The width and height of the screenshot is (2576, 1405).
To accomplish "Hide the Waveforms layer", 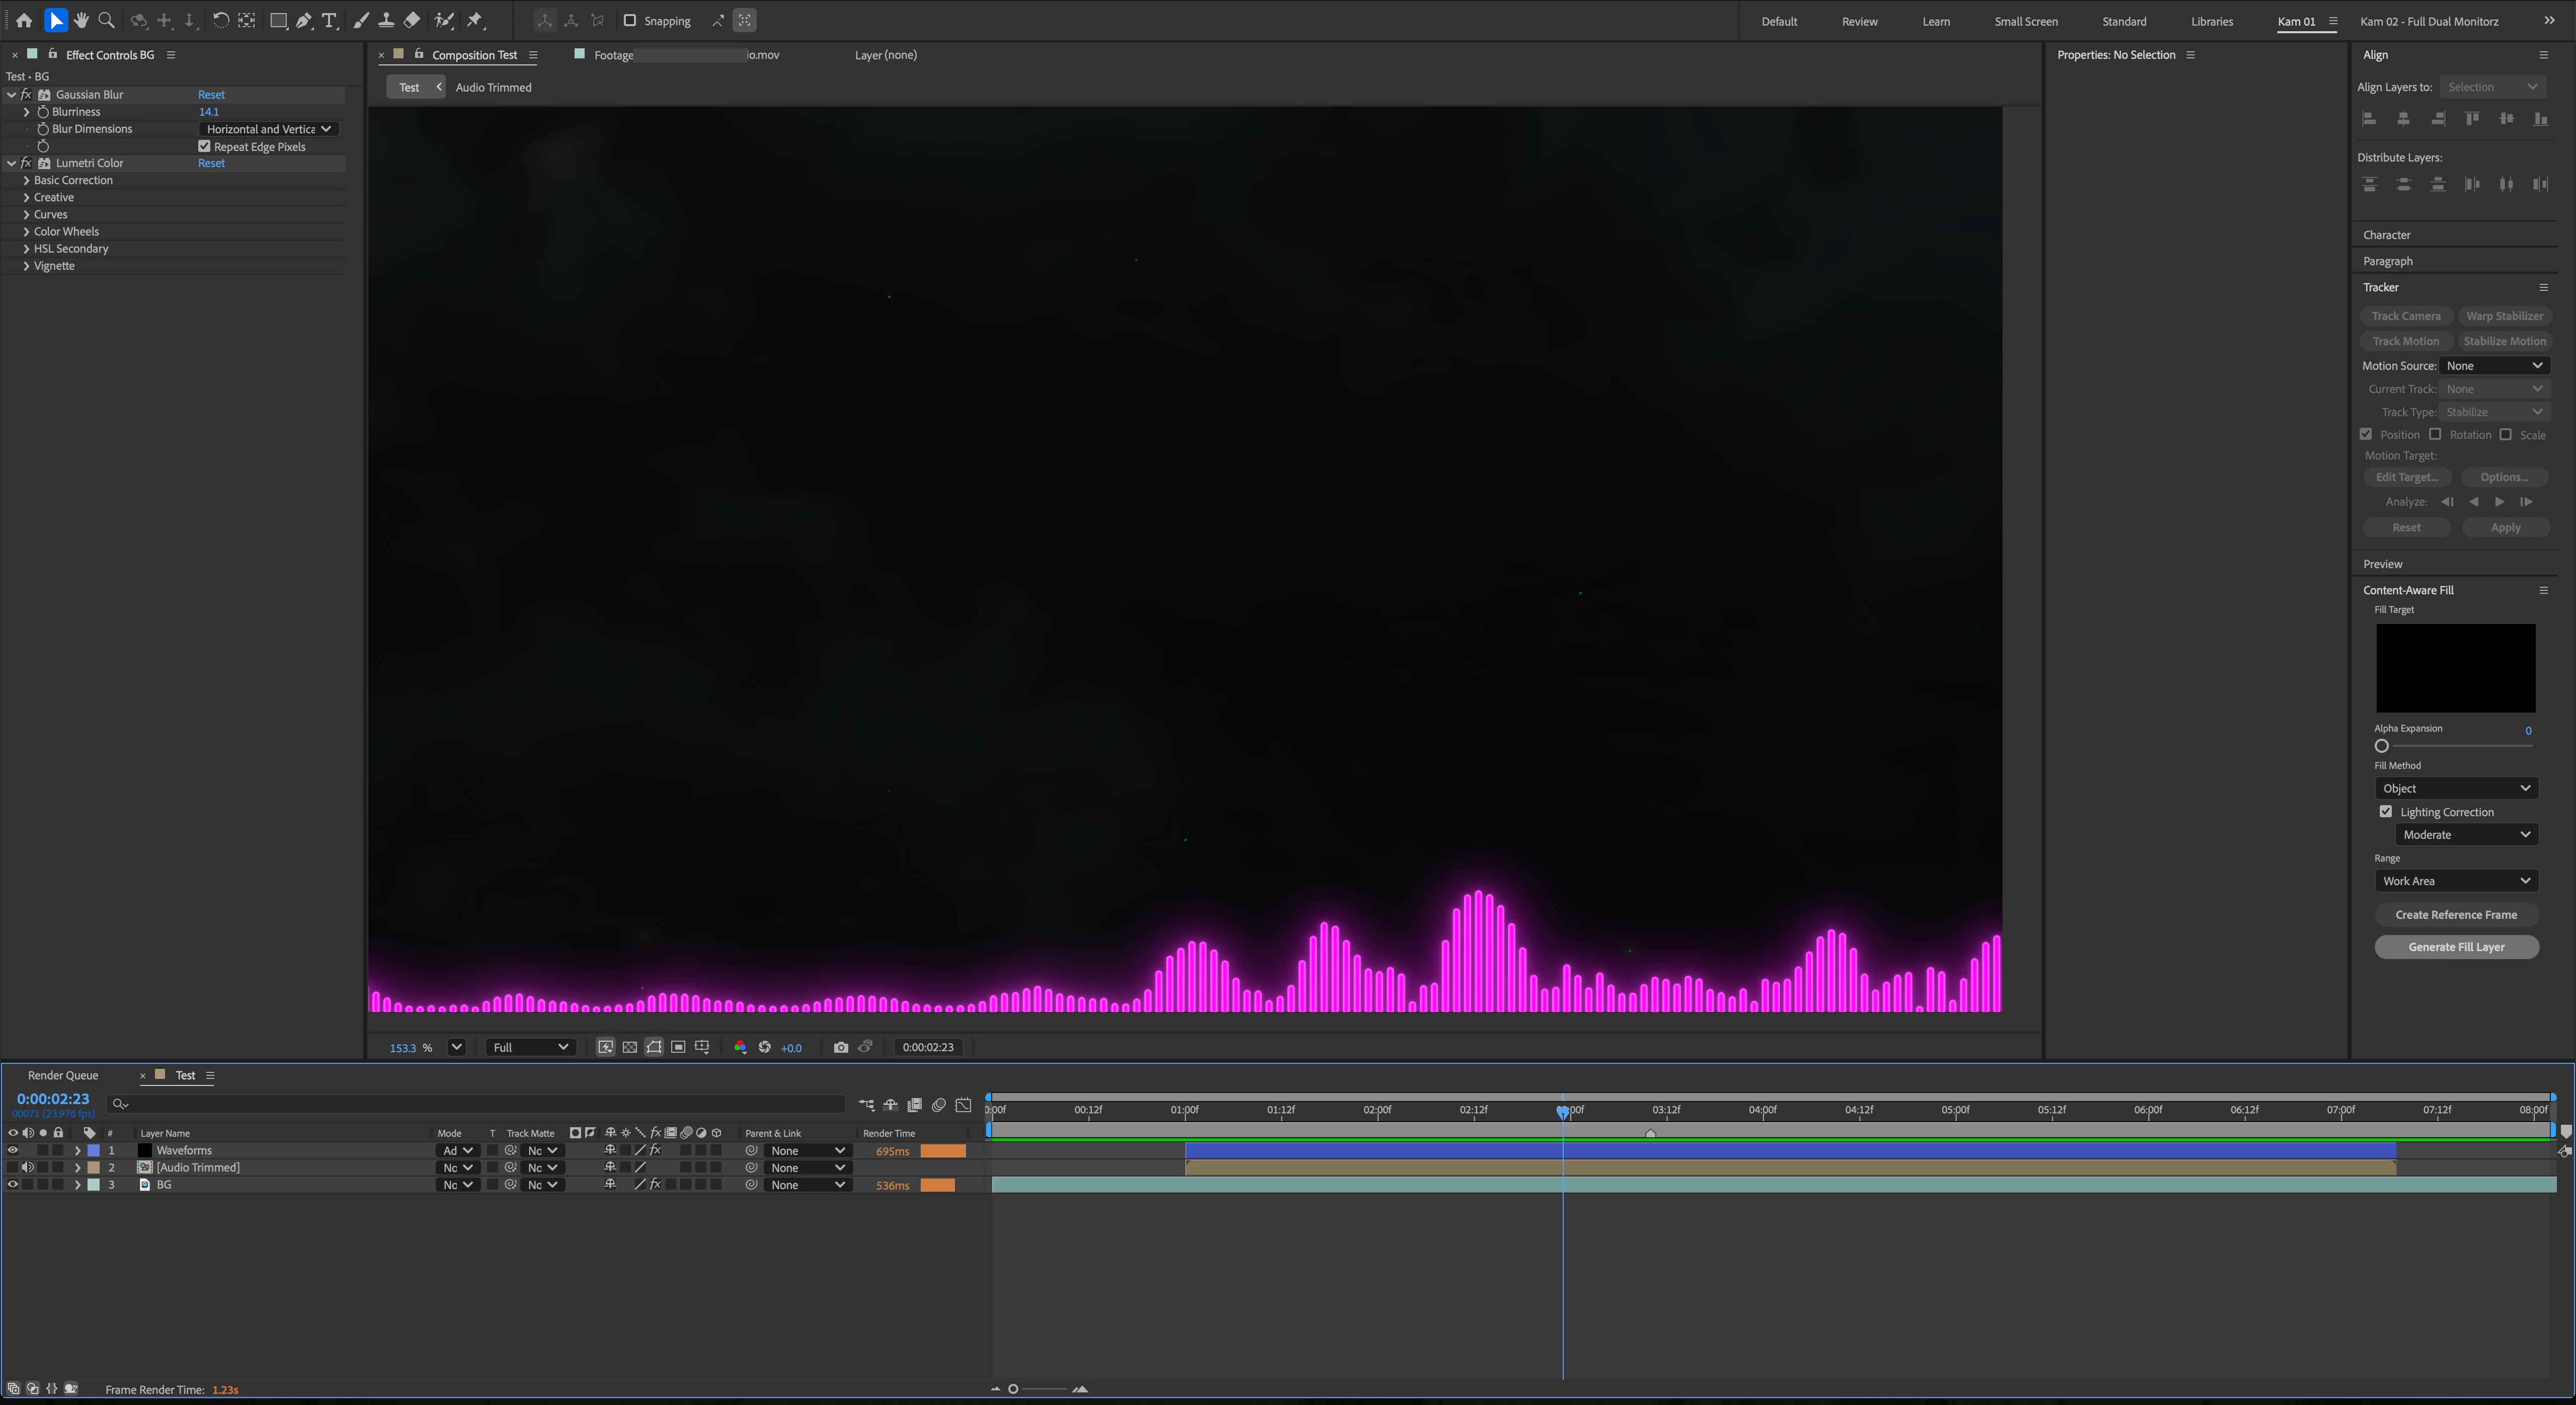I will pyautogui.click(x=13, y=1150).
